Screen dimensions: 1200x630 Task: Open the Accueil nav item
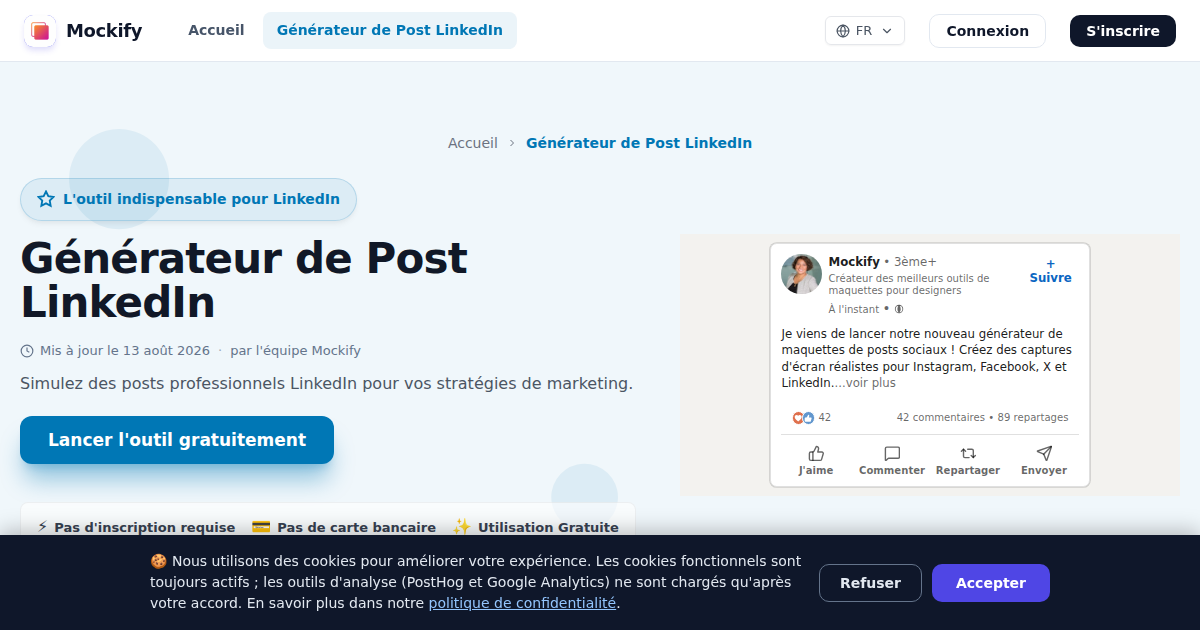(216, 30)
